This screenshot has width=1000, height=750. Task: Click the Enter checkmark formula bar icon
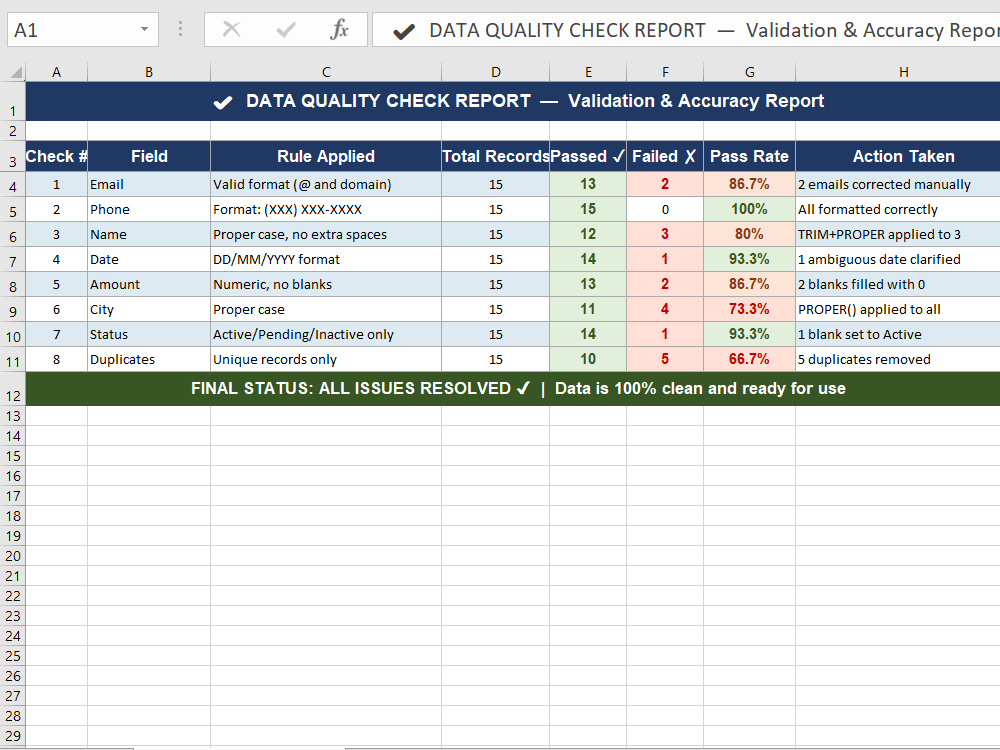pyautogui.click(x=286, y=29)
